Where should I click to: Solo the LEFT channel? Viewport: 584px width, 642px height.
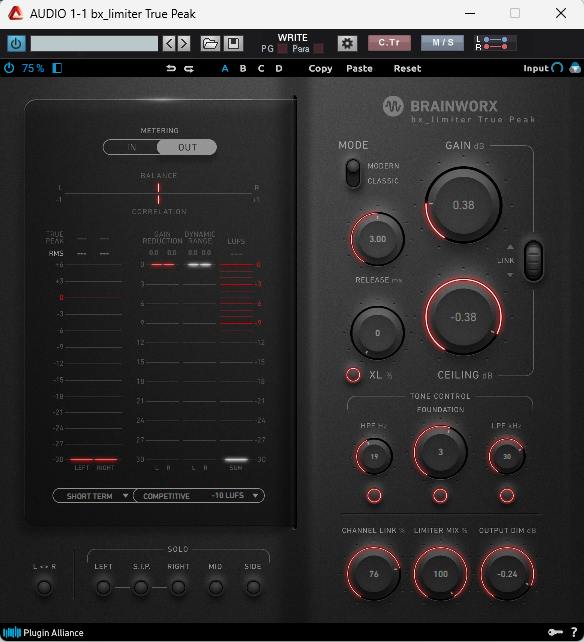[x=103, y=588]
